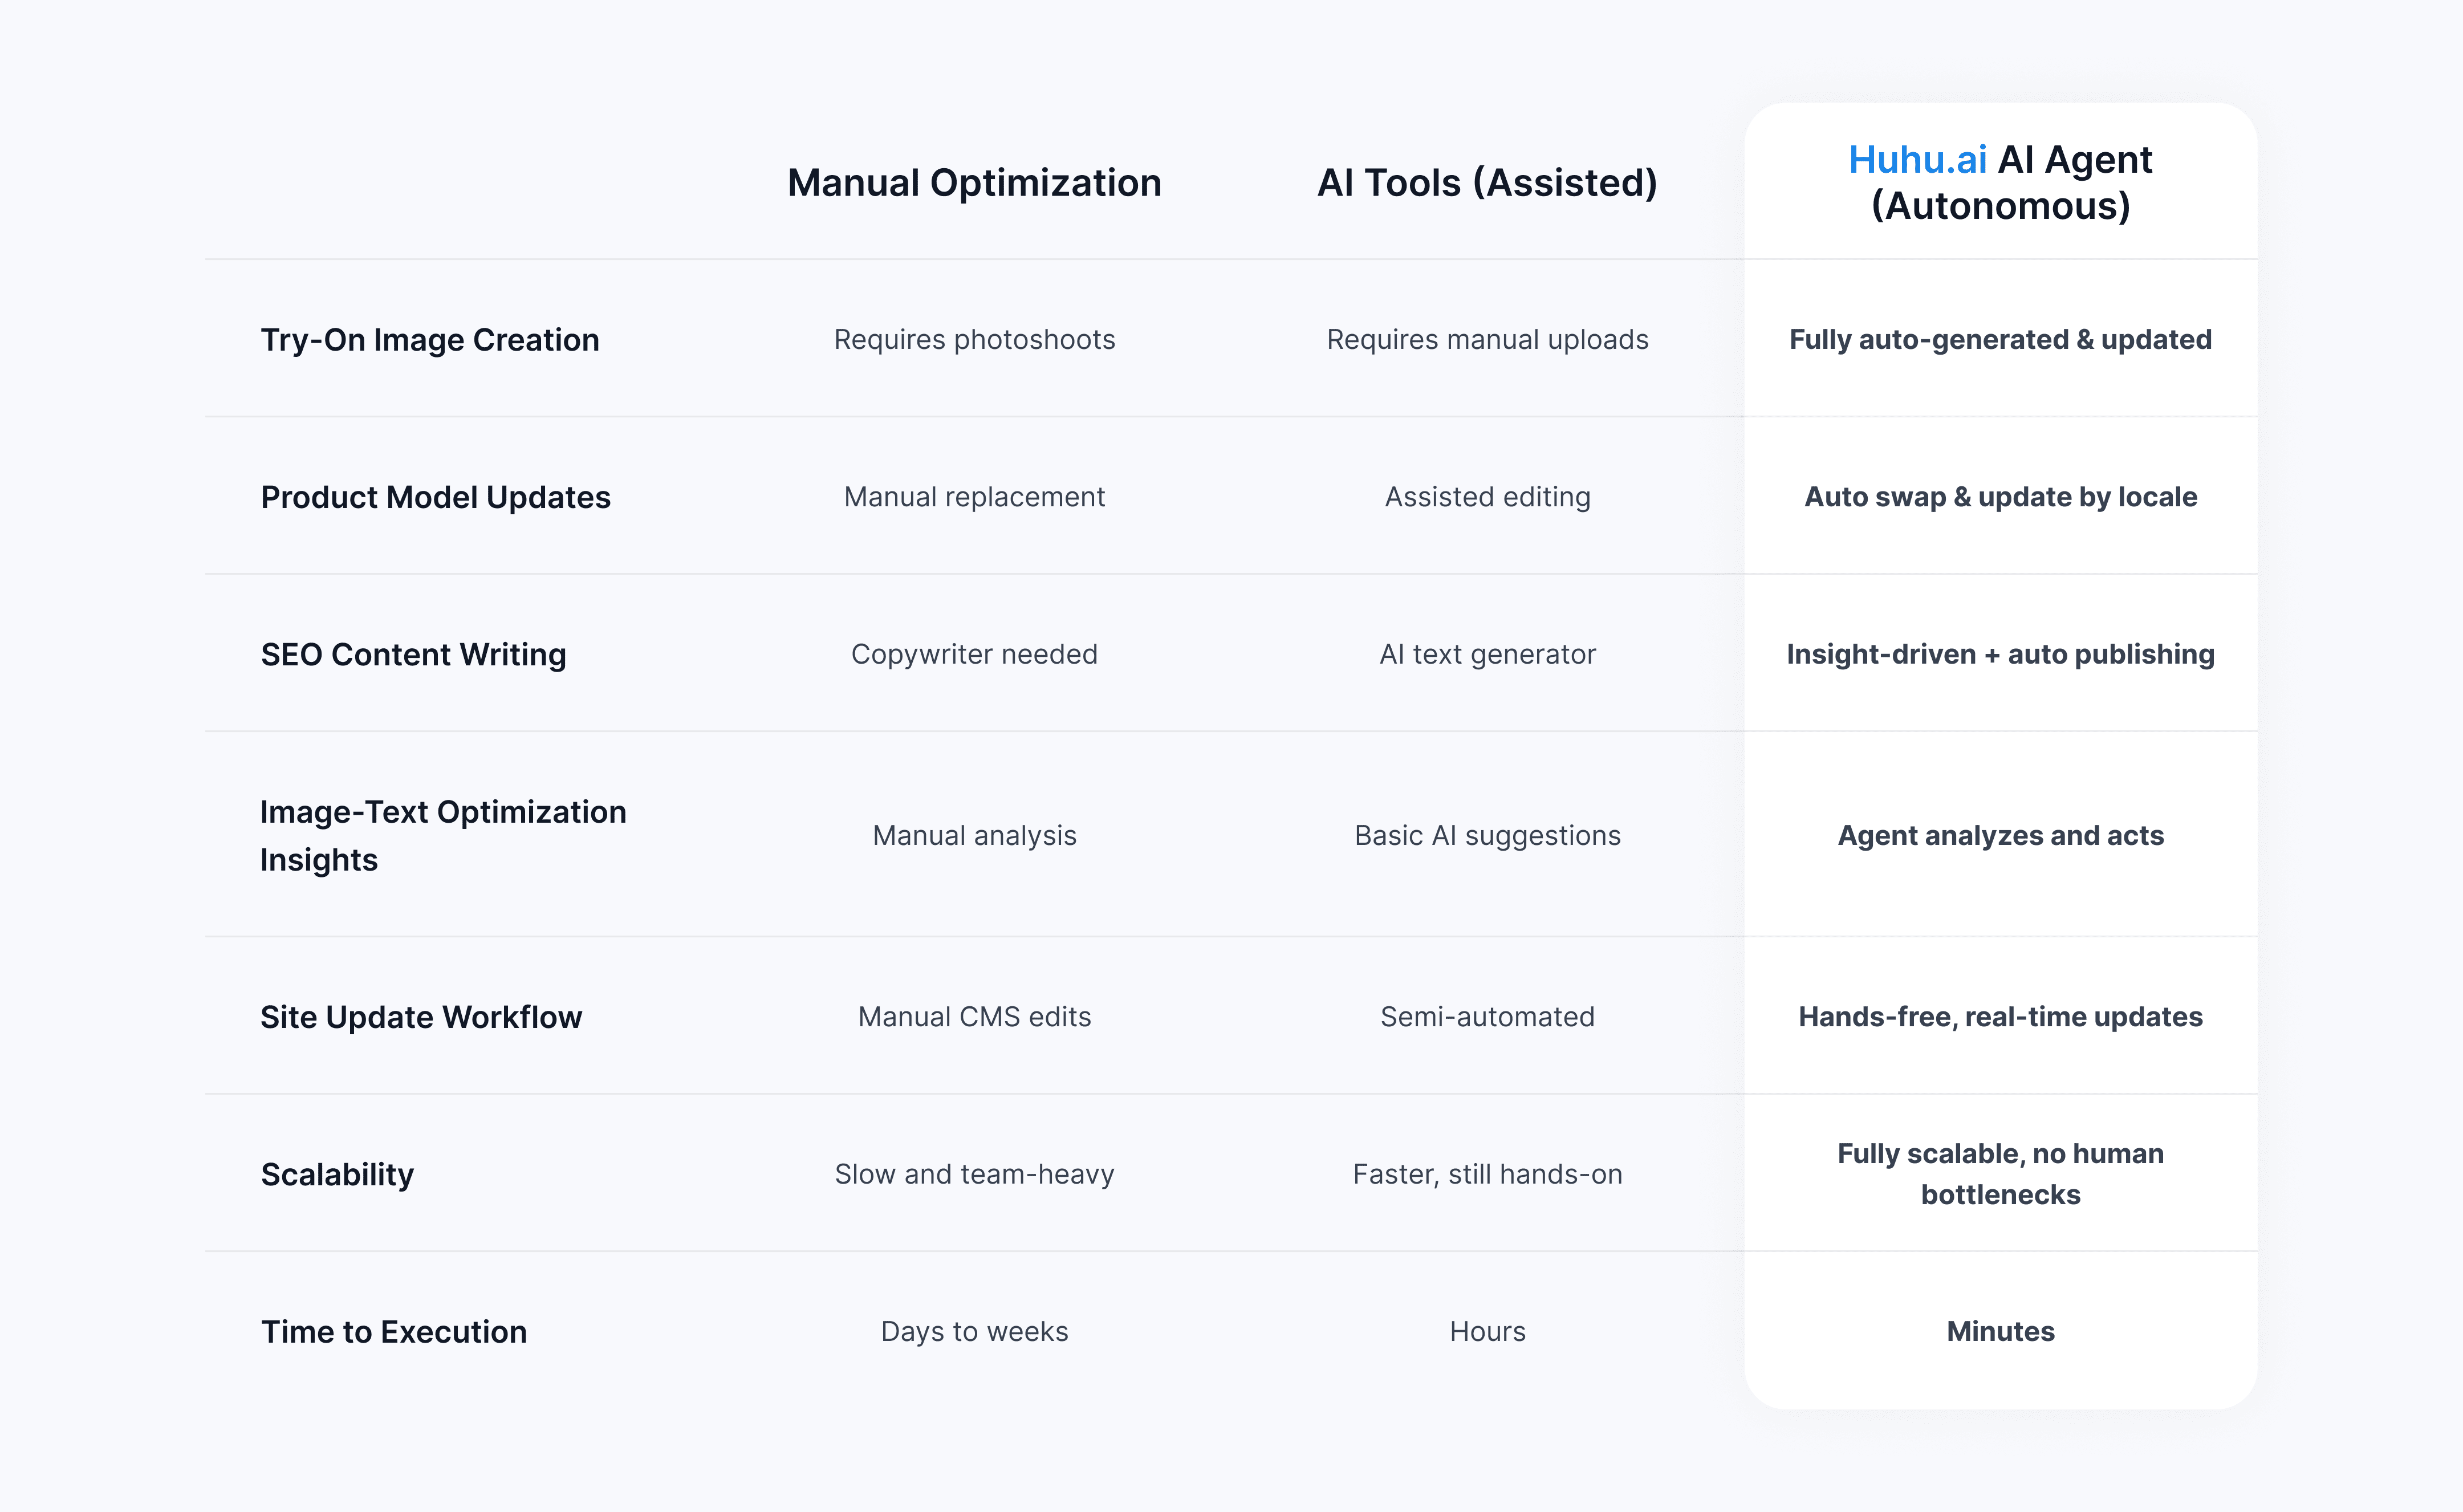Click the Auto swap & update by locale cell
The width and height of the screenshot is (2463, 1512).
point(2000,497)
